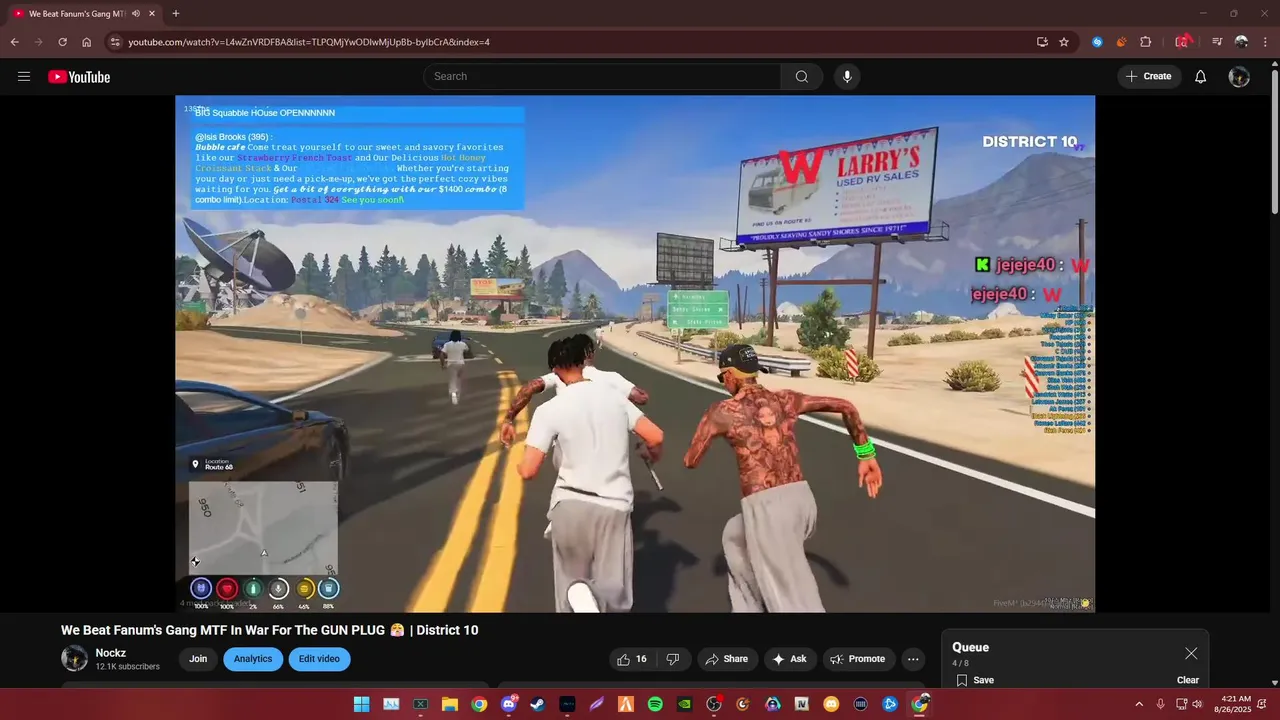1280x720 pixels.
Task: Open Steam from taskbar
Action: pos(538,704)
